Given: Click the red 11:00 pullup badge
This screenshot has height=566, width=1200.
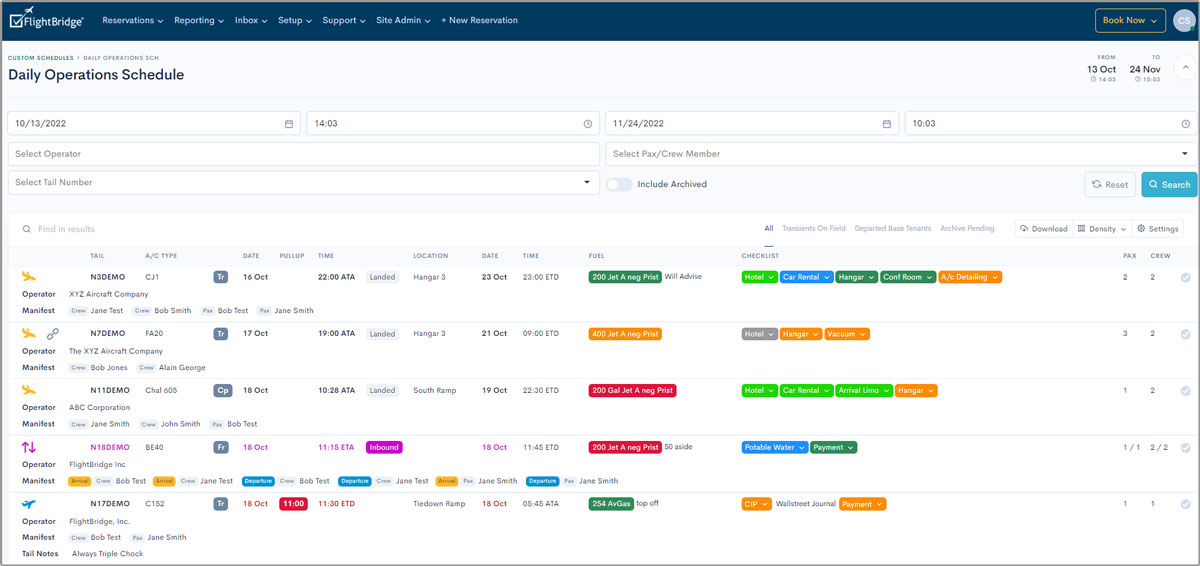Looking at the screenshot, I should tap(293, 504).
